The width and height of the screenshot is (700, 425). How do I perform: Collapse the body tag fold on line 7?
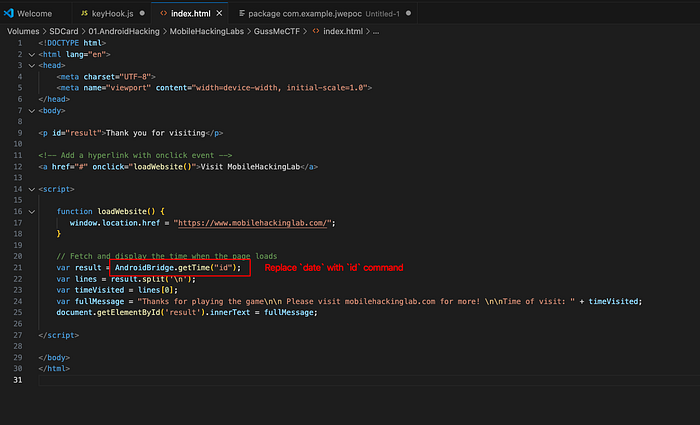point(32,111)
